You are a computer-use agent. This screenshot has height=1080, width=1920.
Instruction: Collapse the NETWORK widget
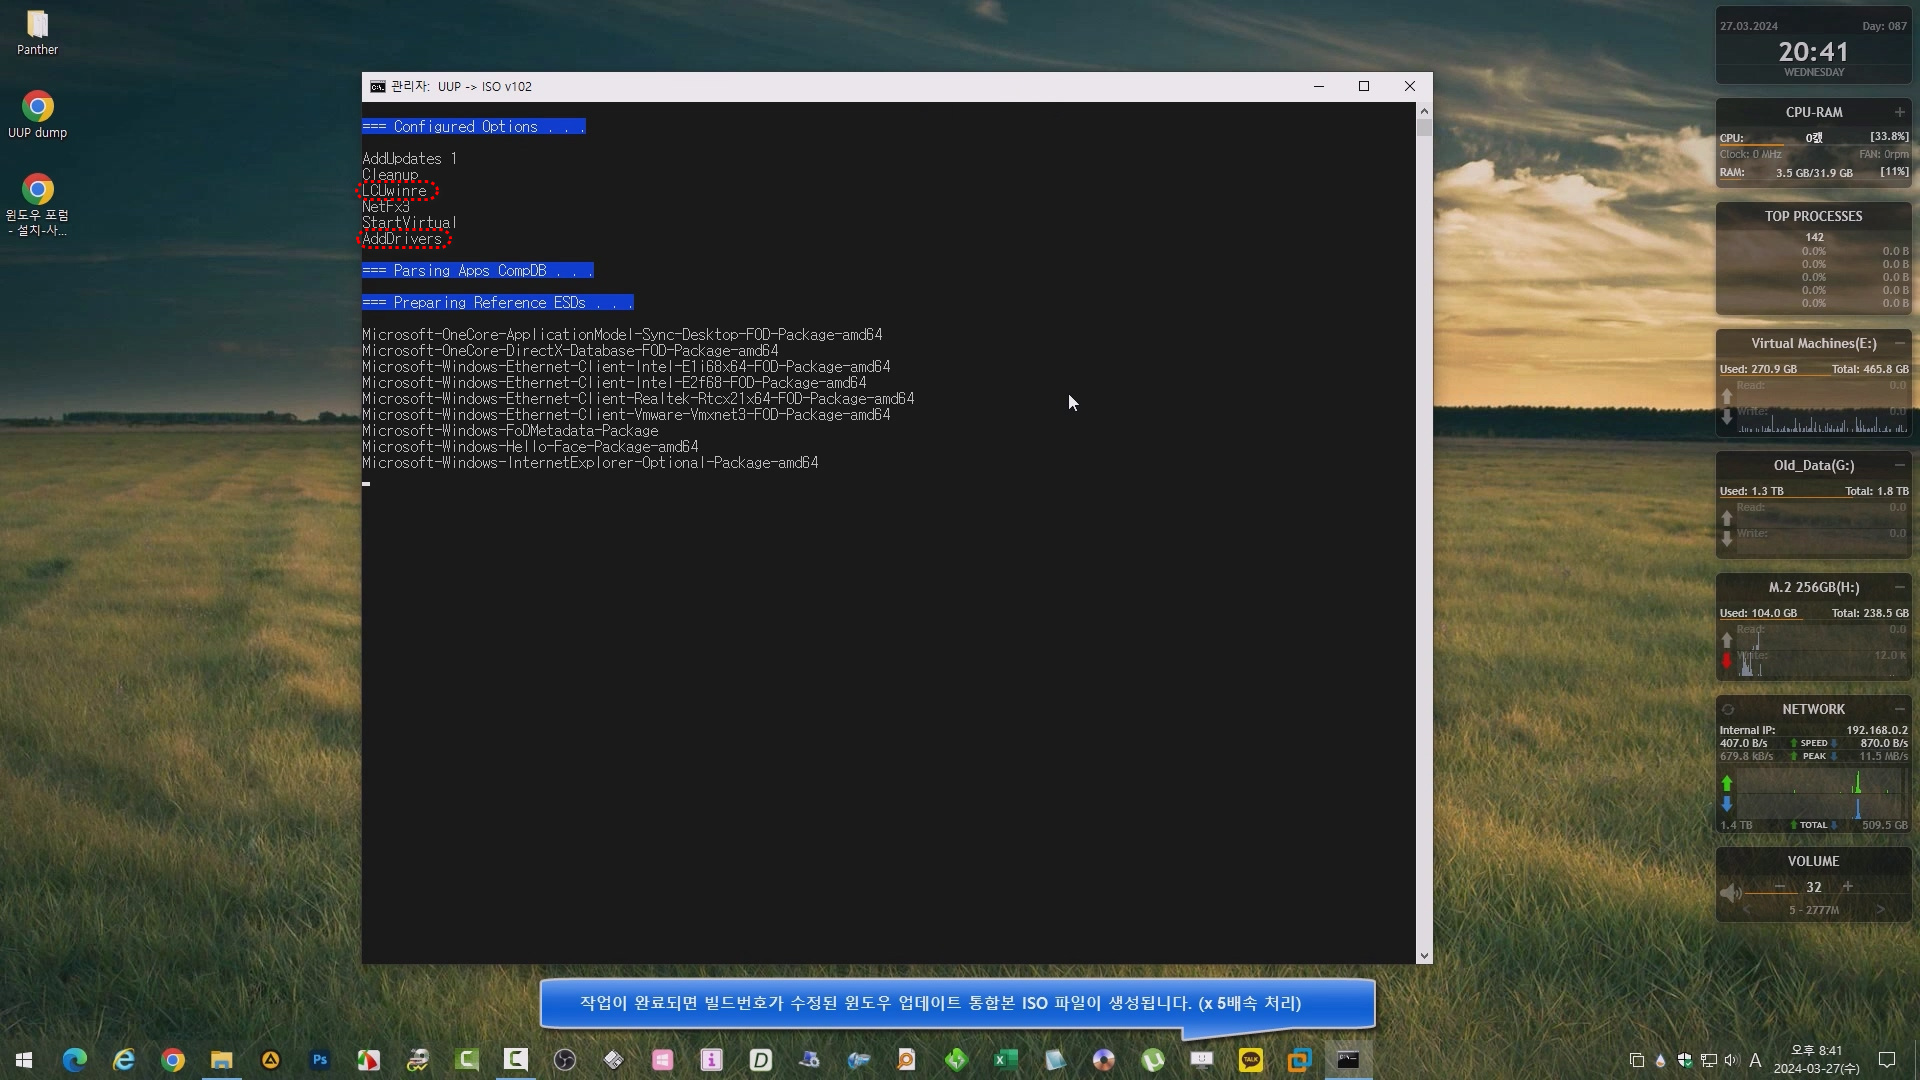tap(1899, 709)
